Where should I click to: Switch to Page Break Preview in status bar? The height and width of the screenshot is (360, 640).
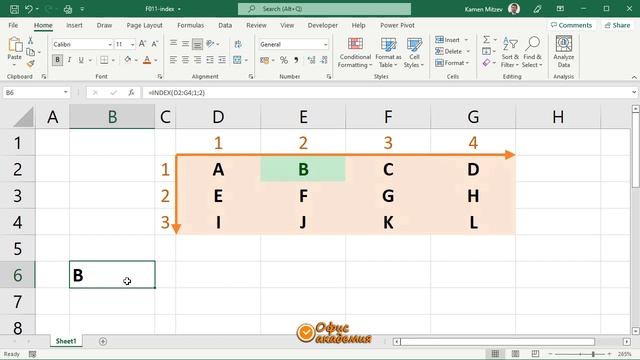point(536,354)
